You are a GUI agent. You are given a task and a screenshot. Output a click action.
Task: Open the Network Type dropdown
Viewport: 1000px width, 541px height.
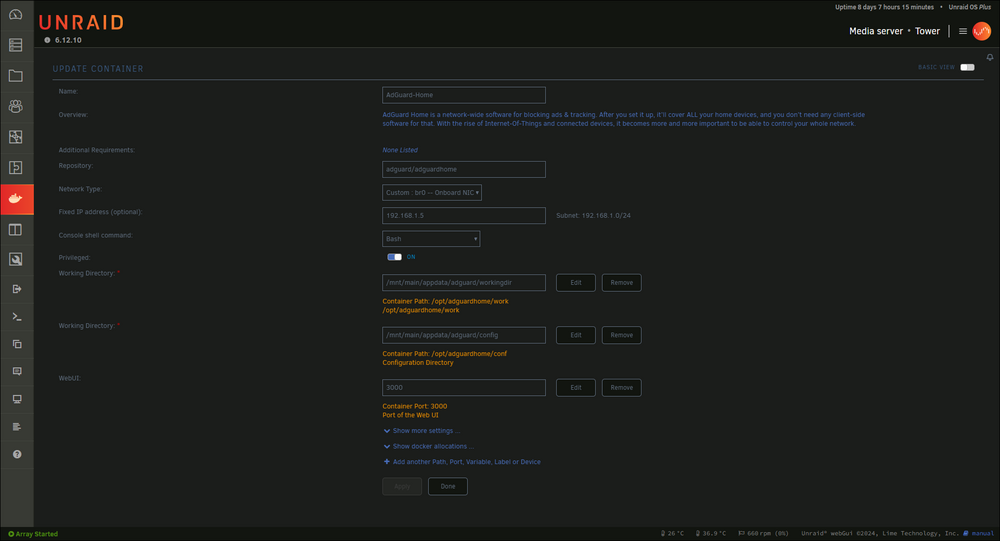click(x=432, y=193)
